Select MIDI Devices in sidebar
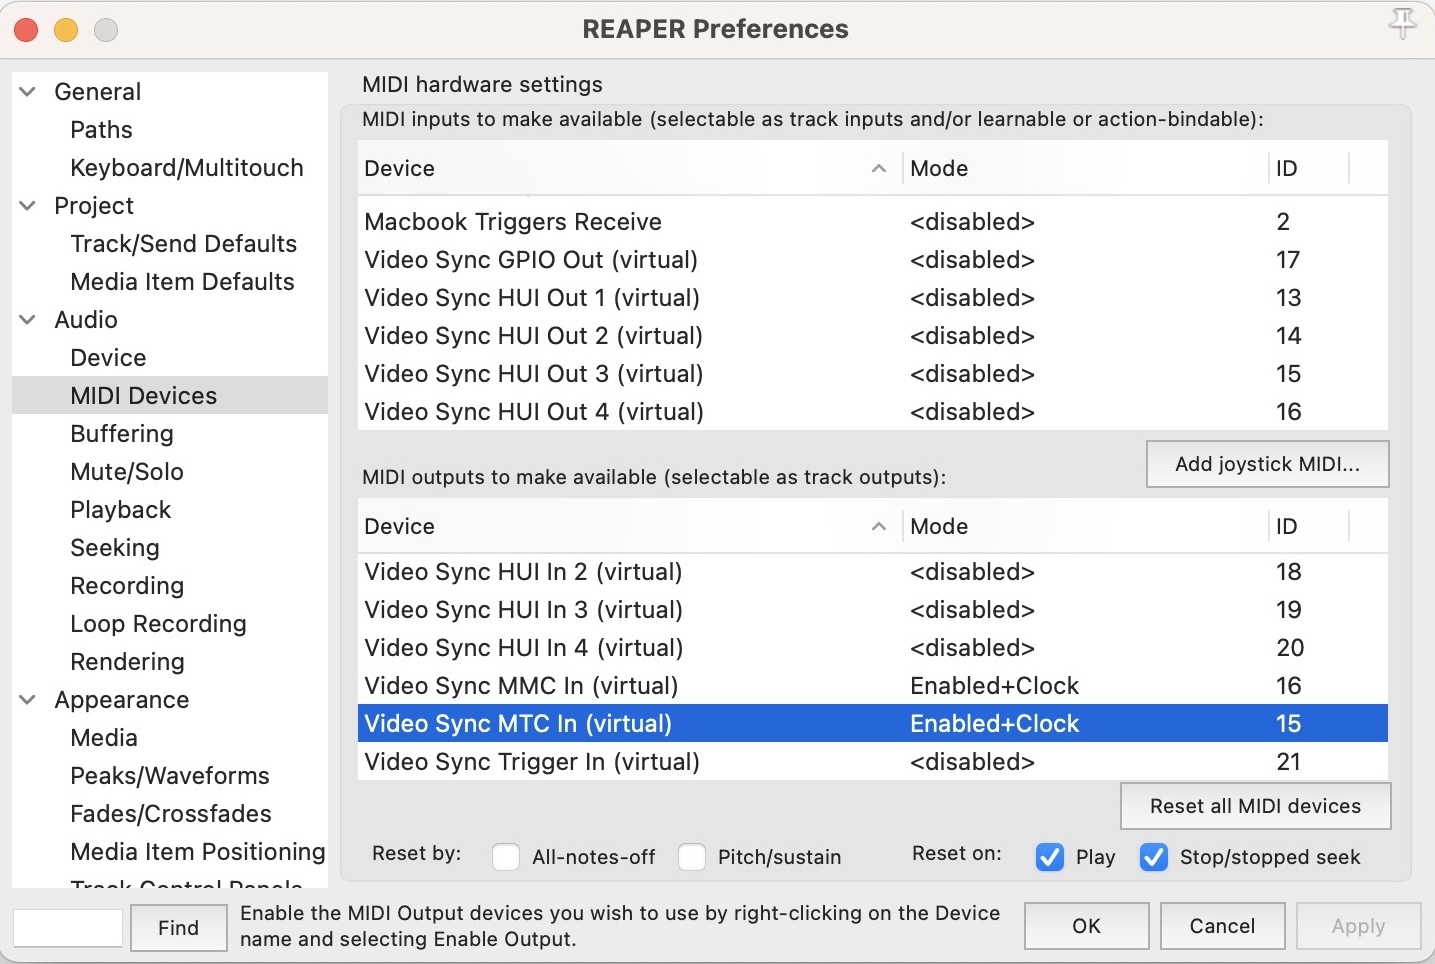Viewport: 1435px width, 964px height. [170, 396]
